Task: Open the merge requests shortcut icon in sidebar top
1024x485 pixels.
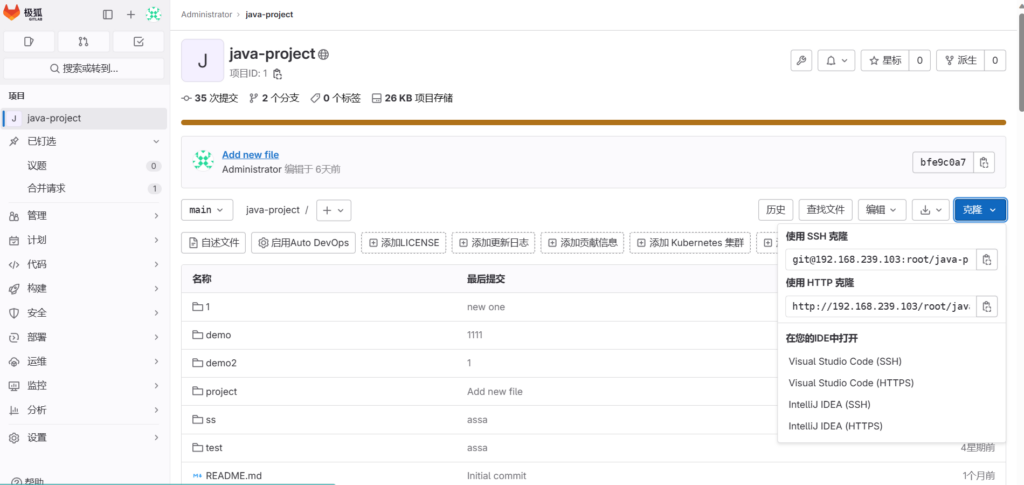Action: point(84,41)
